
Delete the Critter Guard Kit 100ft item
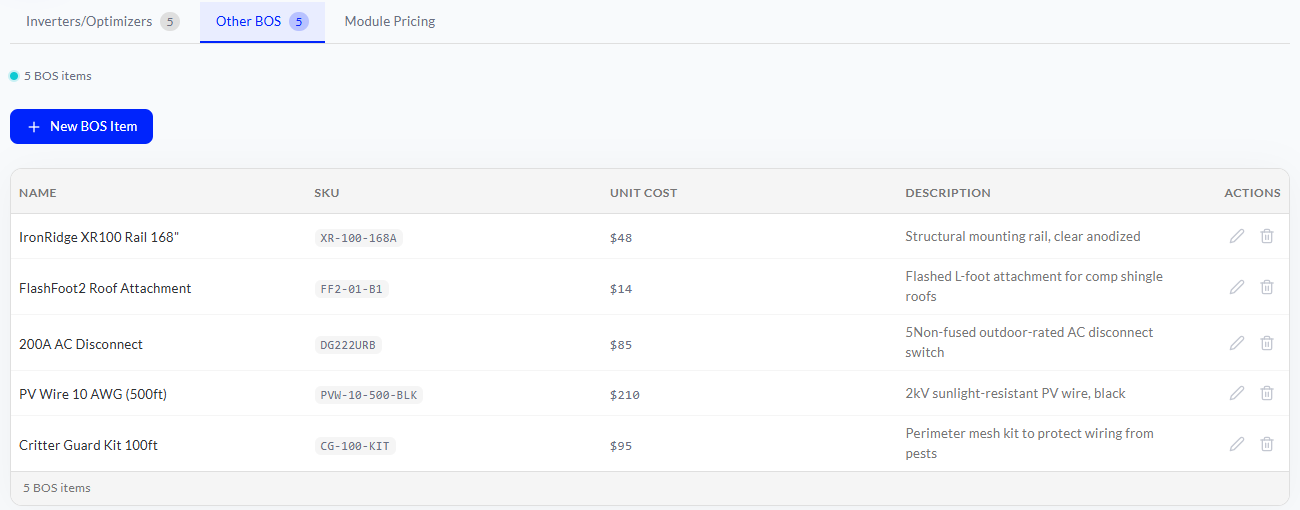point(1267,444)
